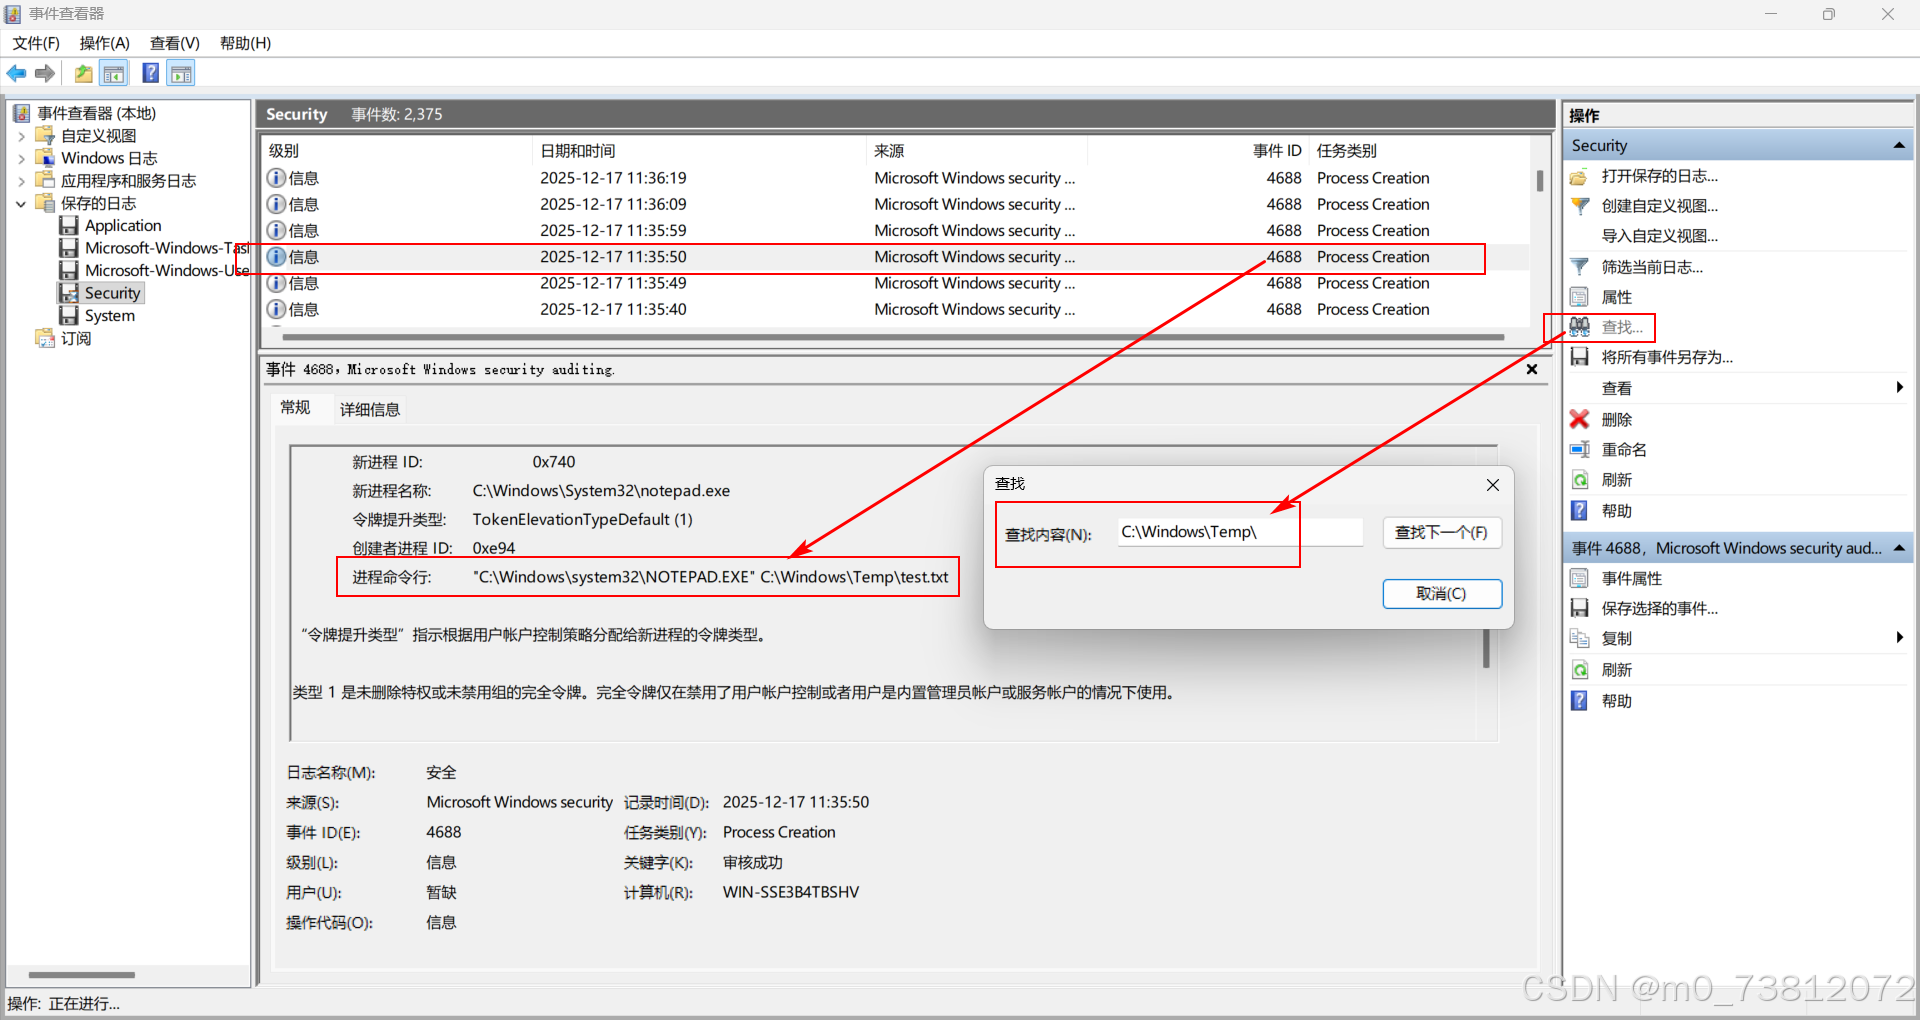The width and height of the screenshot is (1920, 1020).
Task: Click the red X 删除 icon
Action: coord(1580,419)
